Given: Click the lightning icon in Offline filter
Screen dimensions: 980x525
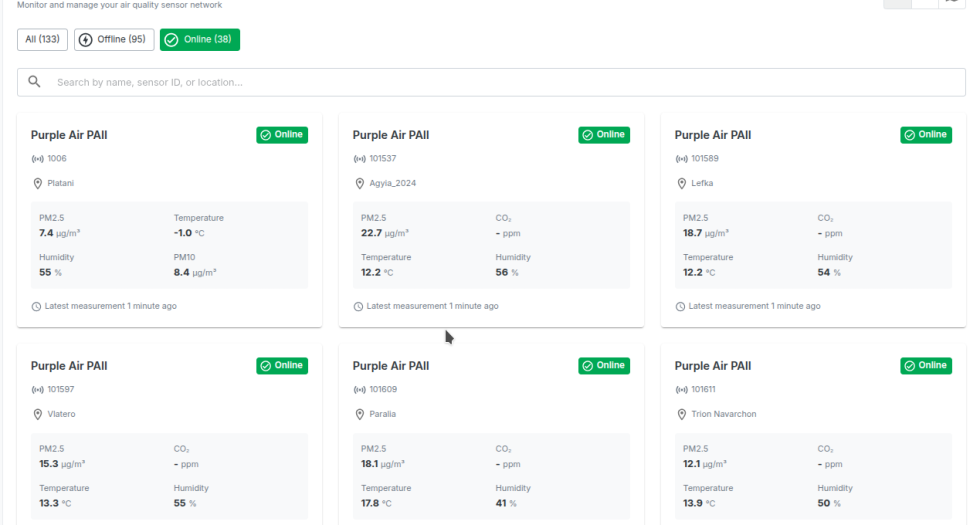Looking at the screenshot, I should 85,40.
